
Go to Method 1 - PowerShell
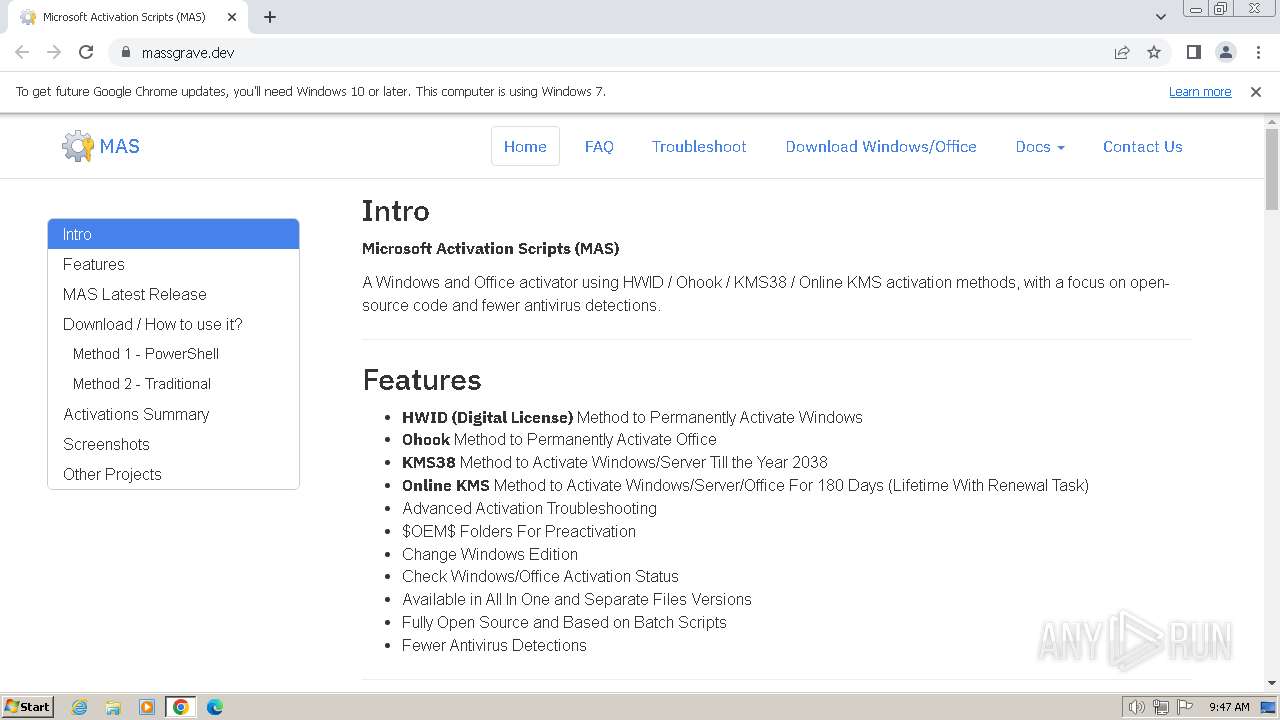[173, 354]
